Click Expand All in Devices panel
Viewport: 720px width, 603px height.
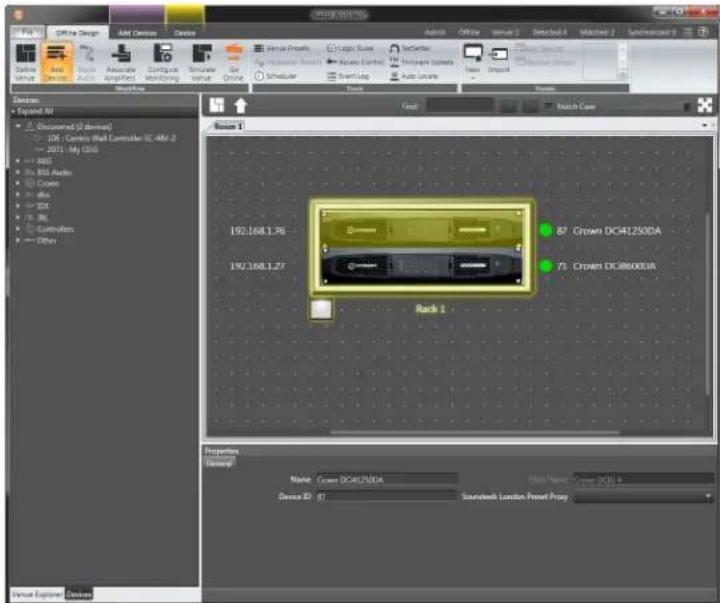coord(34,111)
